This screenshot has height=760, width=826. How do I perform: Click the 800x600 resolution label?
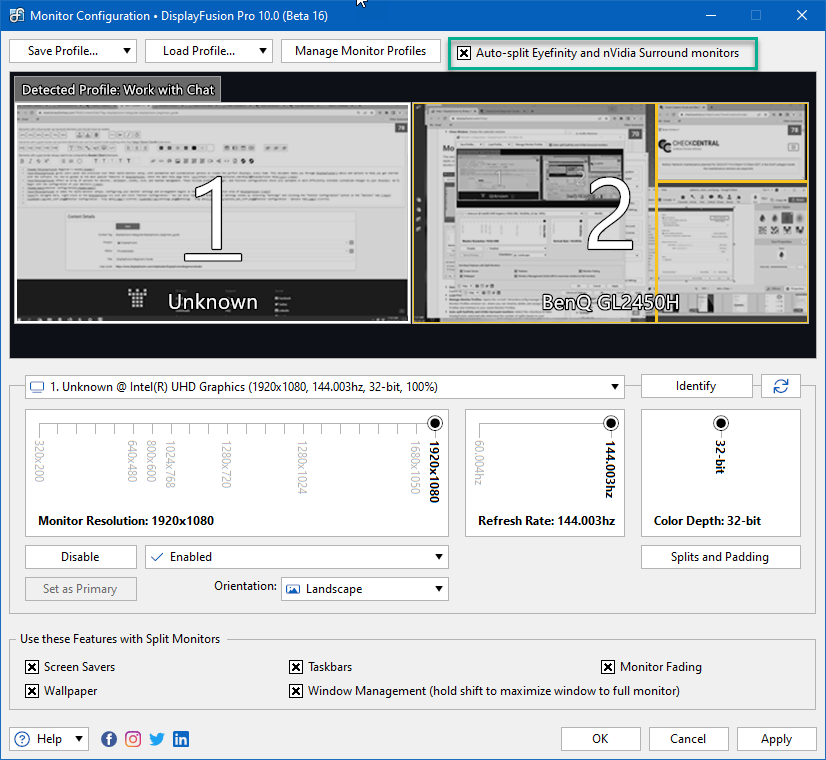(151, 461)
